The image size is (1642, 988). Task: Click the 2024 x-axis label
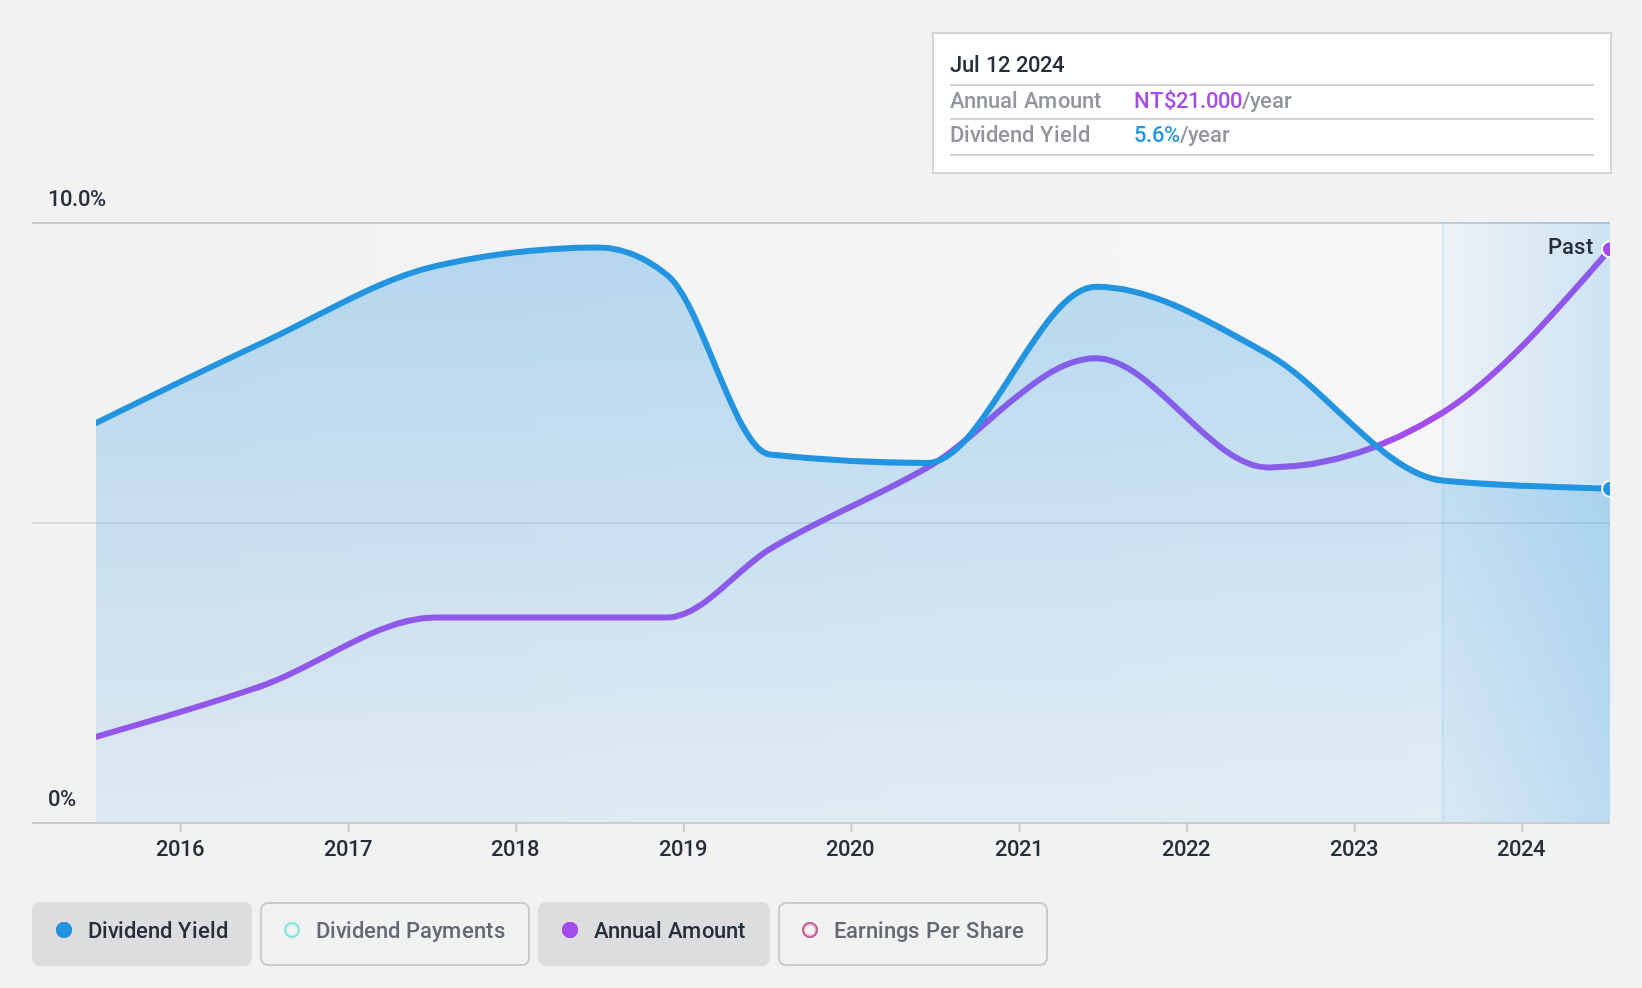(x=1521, y=849)
